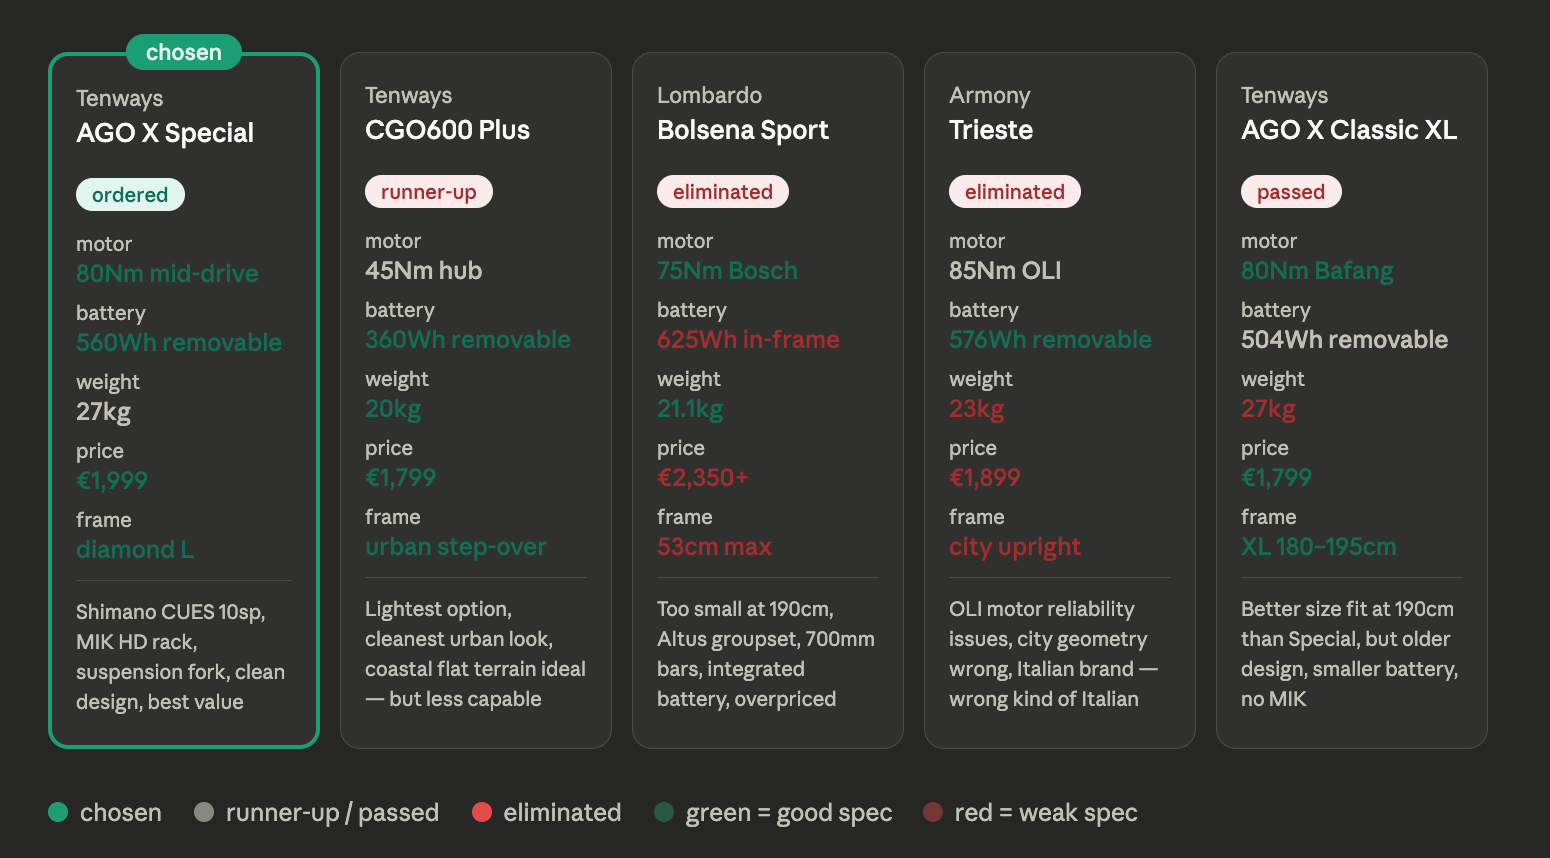
Task: Click the dark red weak spec legend dot
Action: [933, 812]
